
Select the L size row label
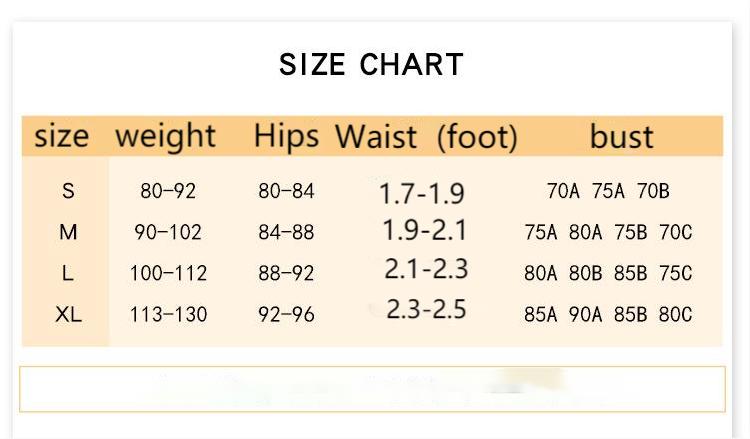[68, 273]
